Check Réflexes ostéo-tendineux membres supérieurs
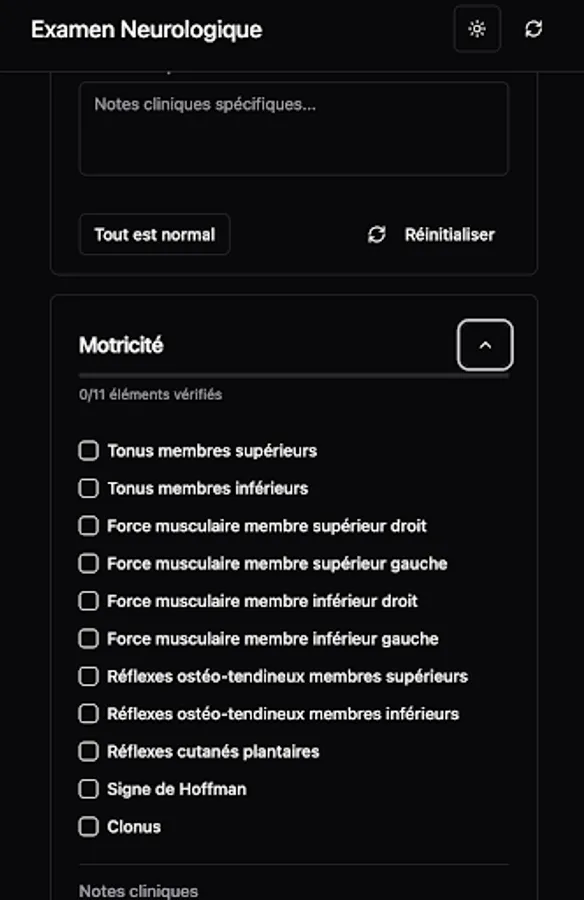Viewport: 584px width, 900px height. [x=87, y=676]
